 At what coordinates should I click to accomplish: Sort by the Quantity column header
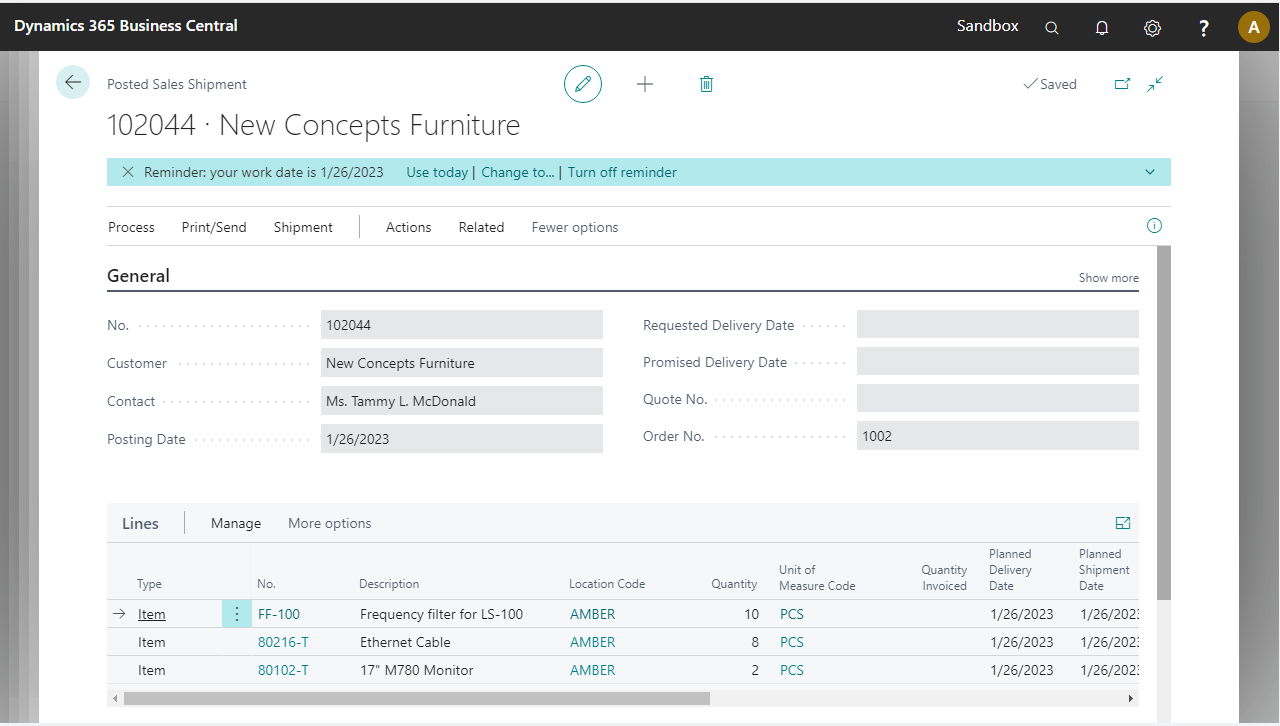click(x=734, y=584)
